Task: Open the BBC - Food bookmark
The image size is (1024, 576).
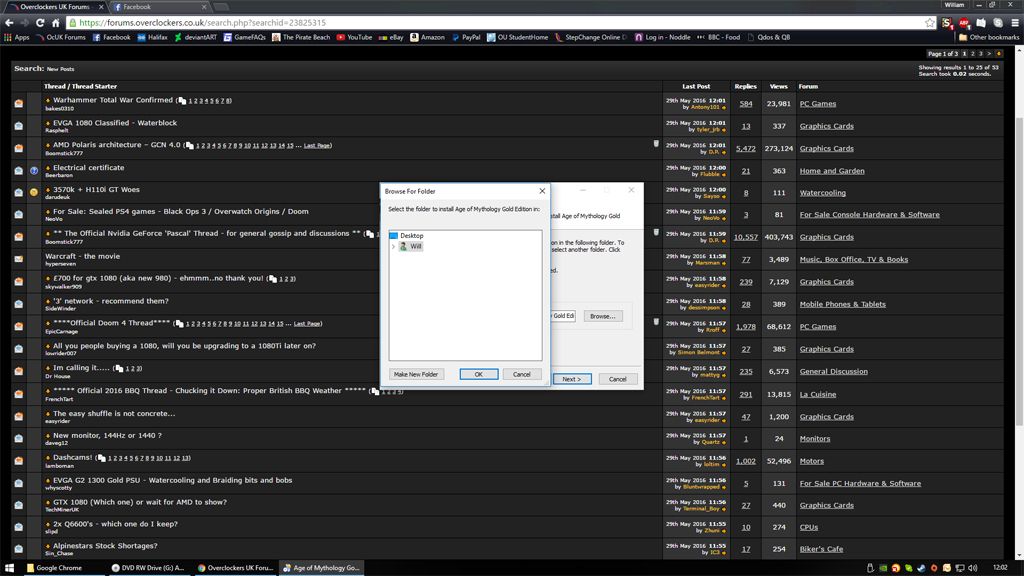Action: tap(718, 37)
